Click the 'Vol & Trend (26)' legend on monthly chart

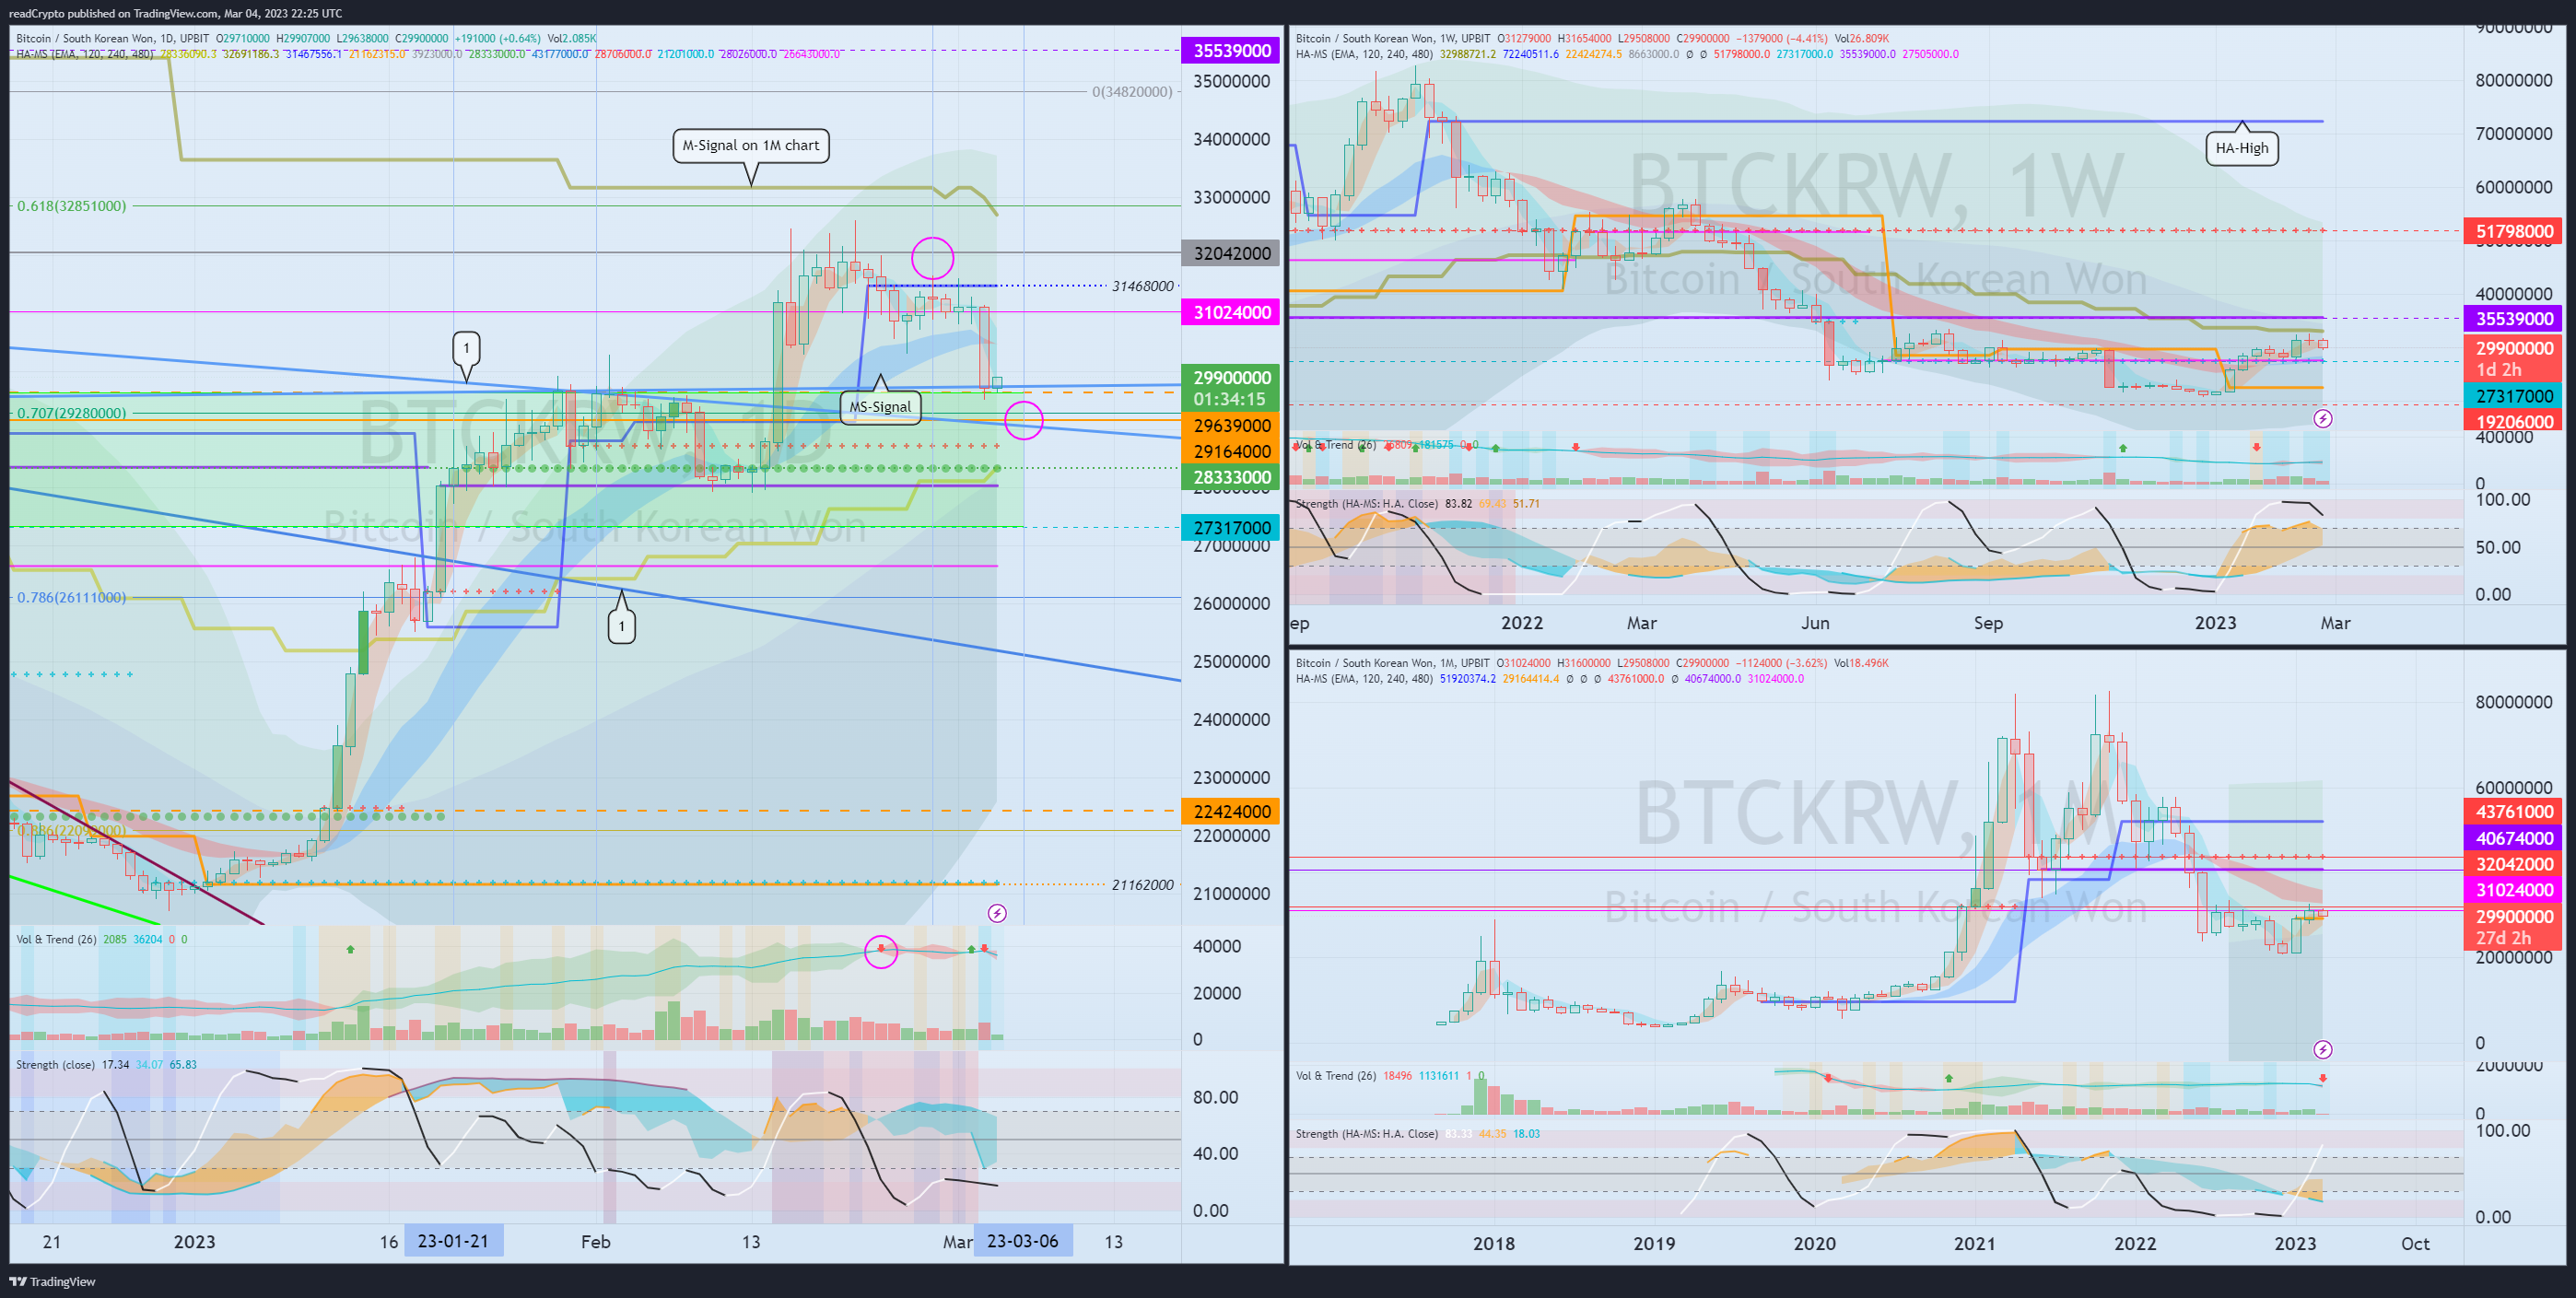coord(1336,1076)
